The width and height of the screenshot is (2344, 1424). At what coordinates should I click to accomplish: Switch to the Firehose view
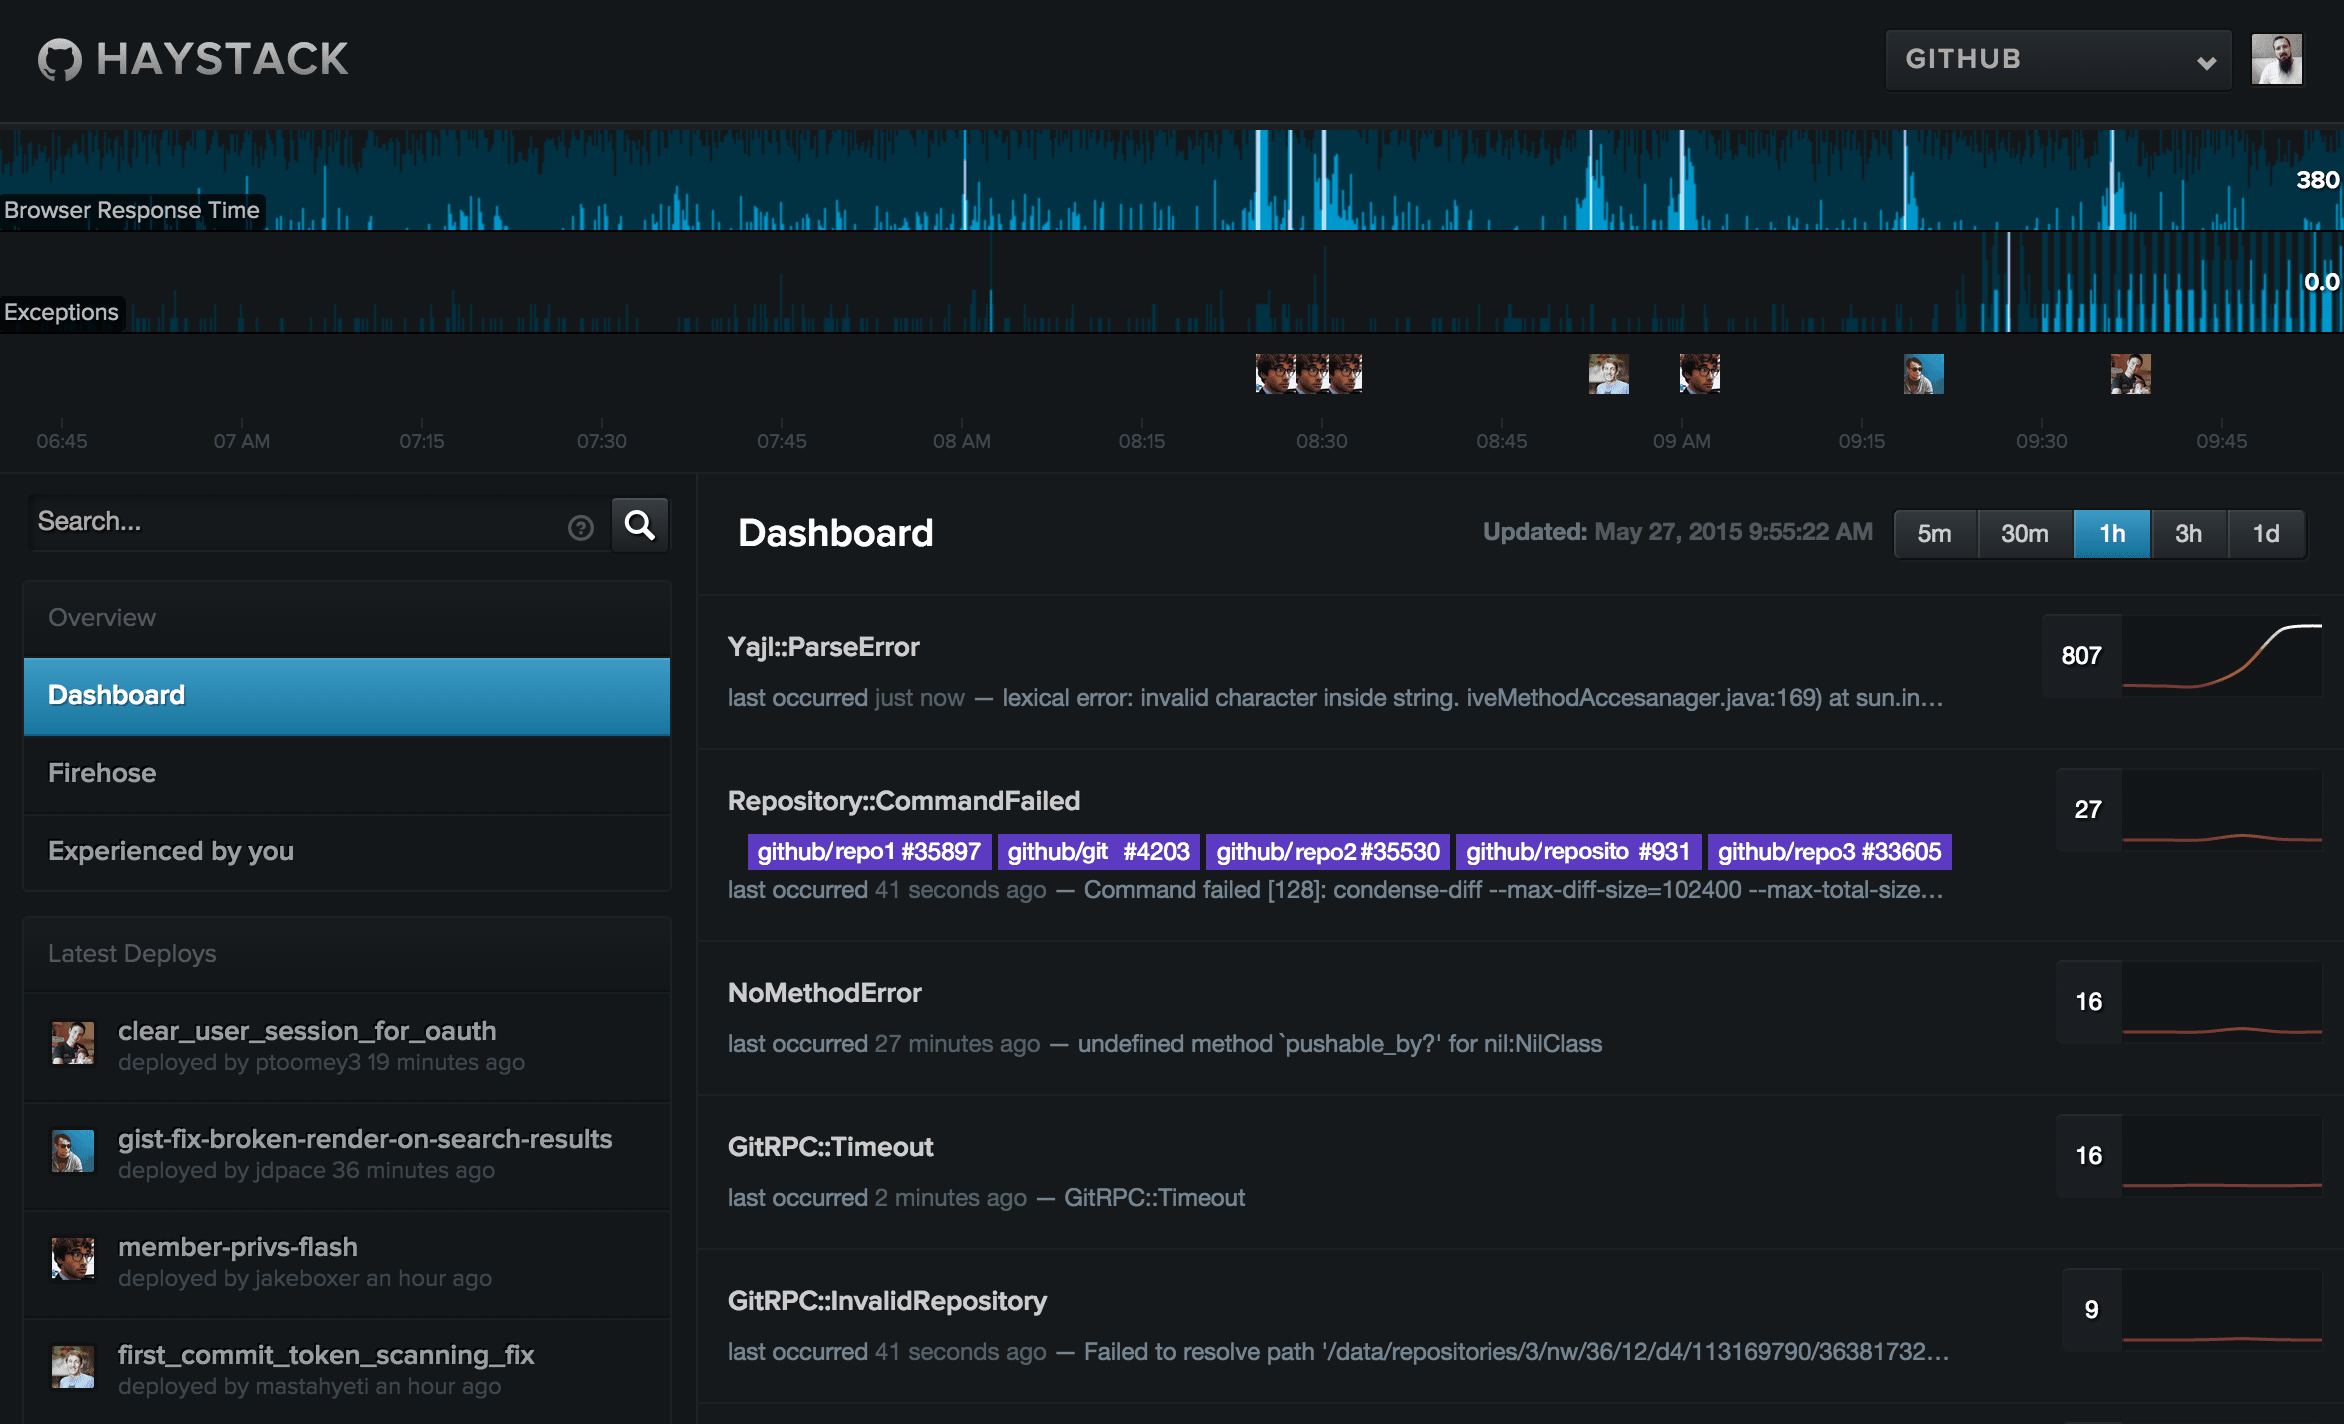pos(102,772)
